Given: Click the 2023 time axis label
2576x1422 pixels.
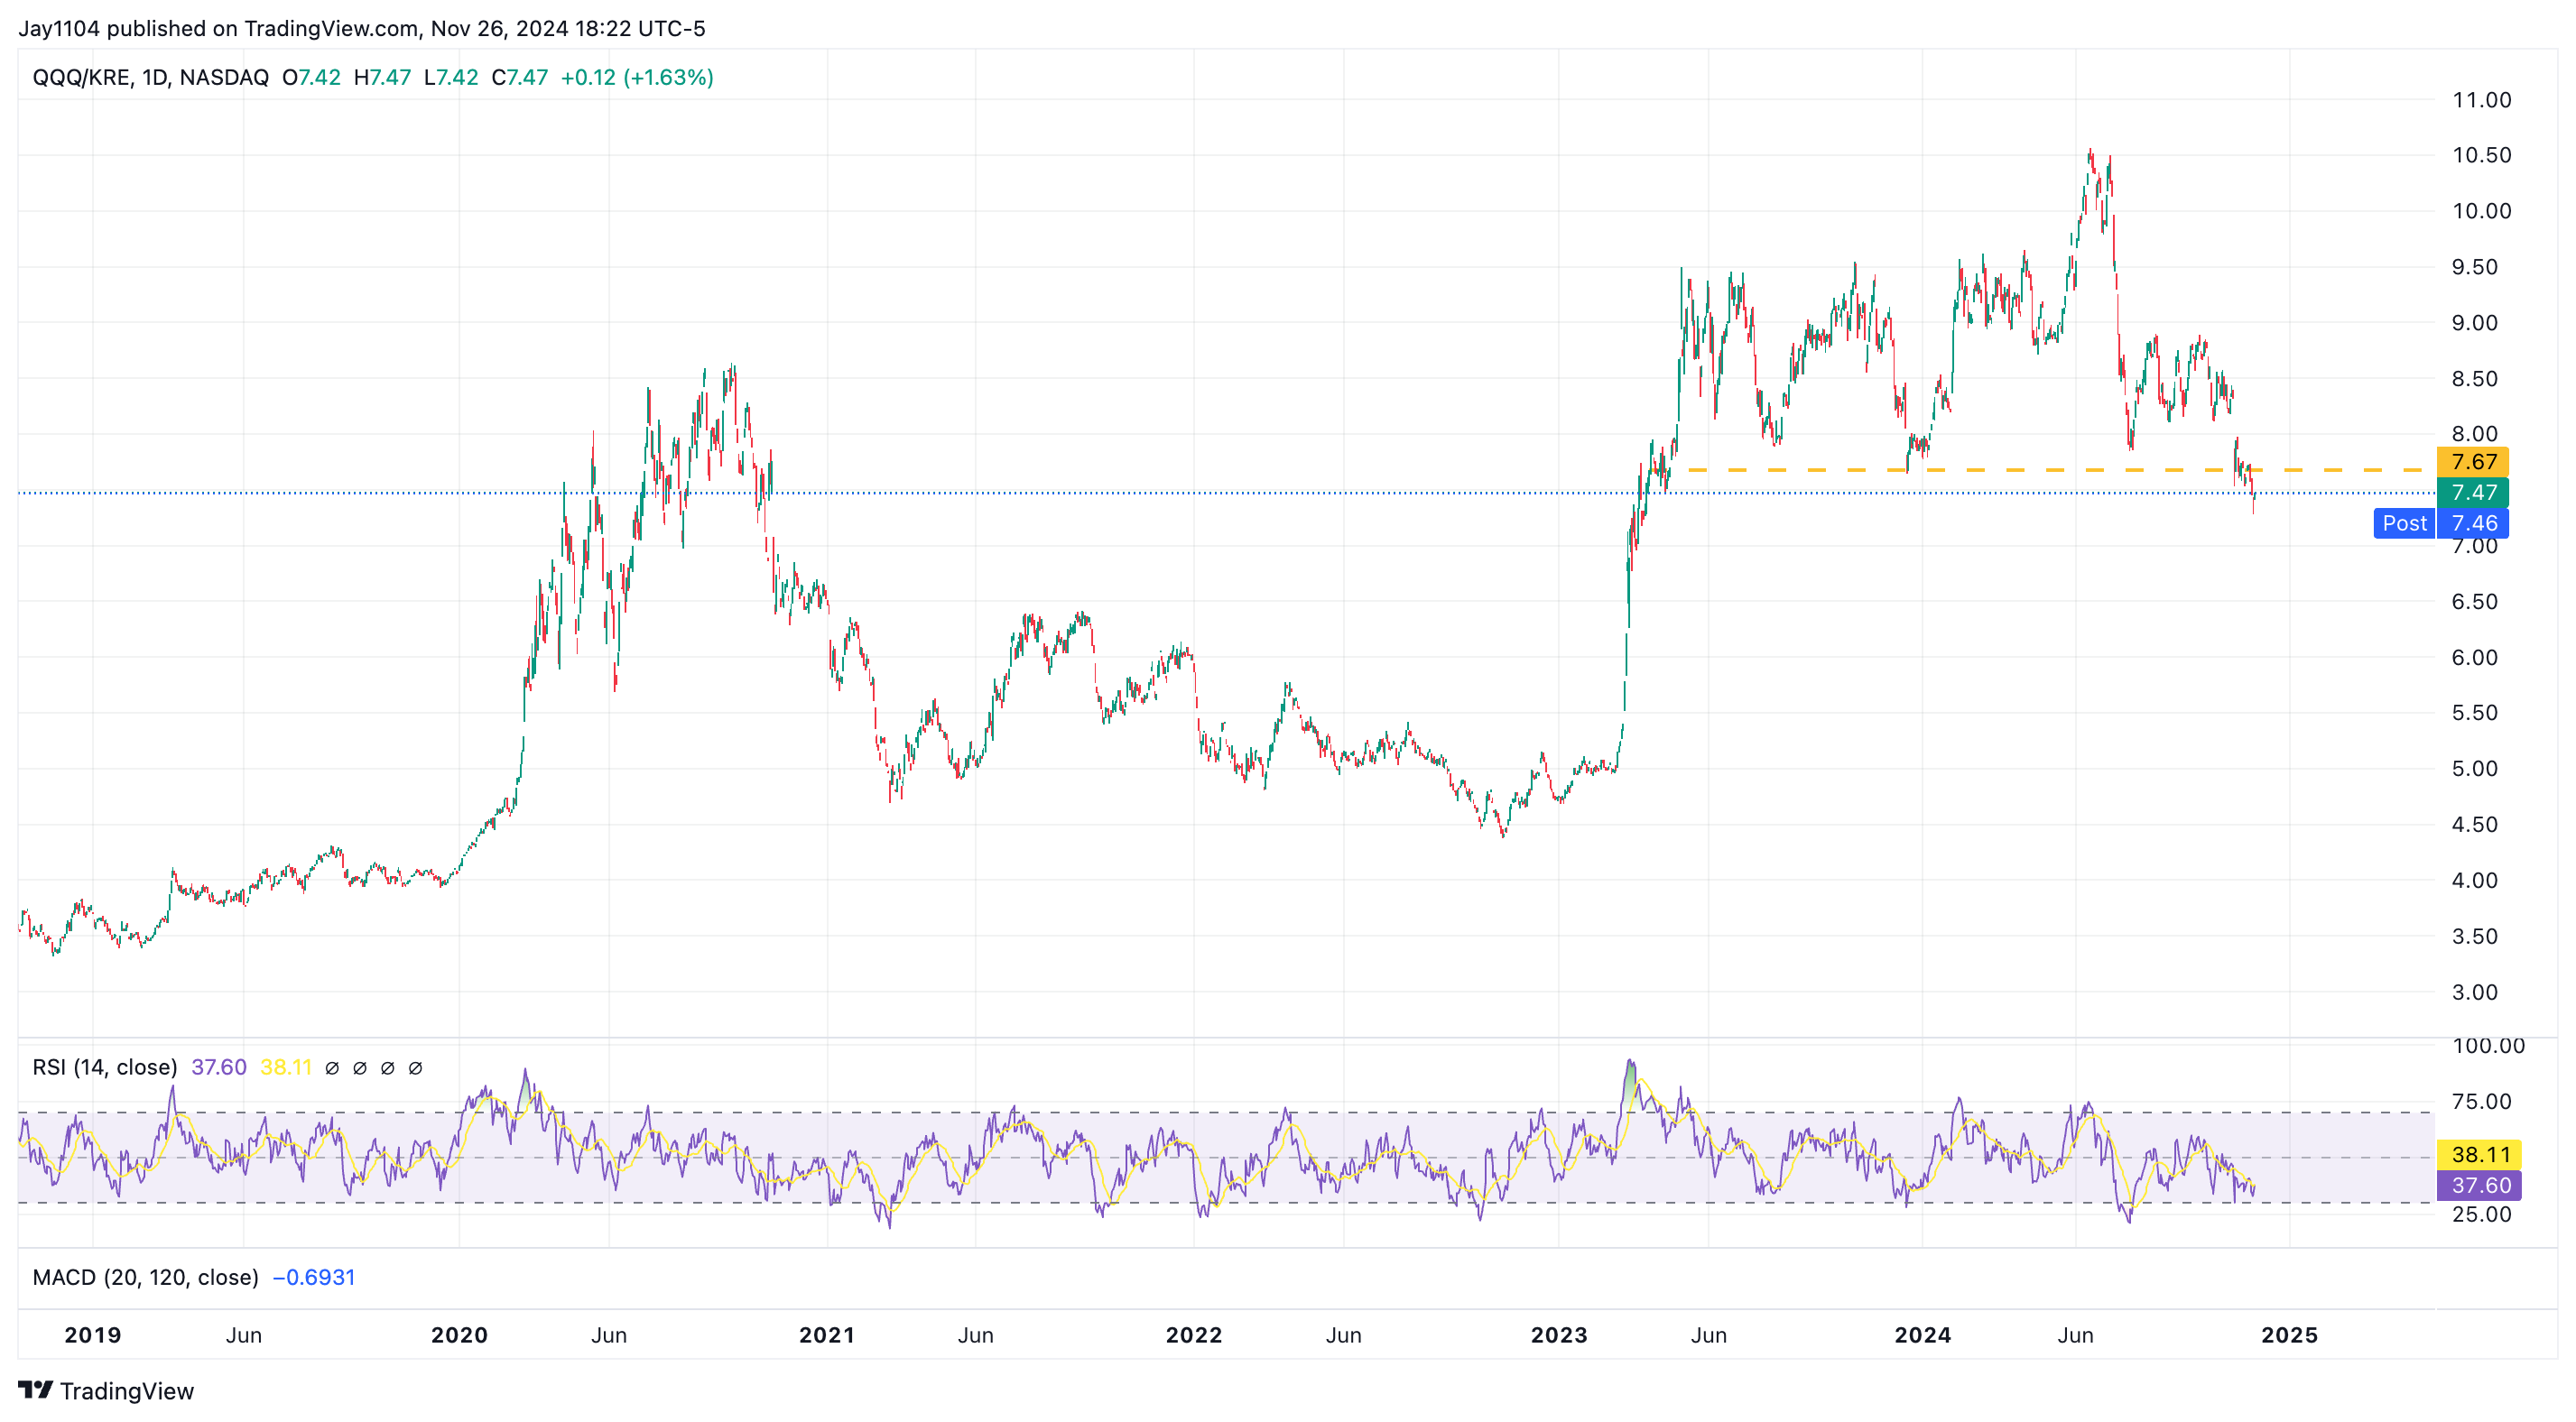Looking at the screenshot, I should coord(1559,1335).
